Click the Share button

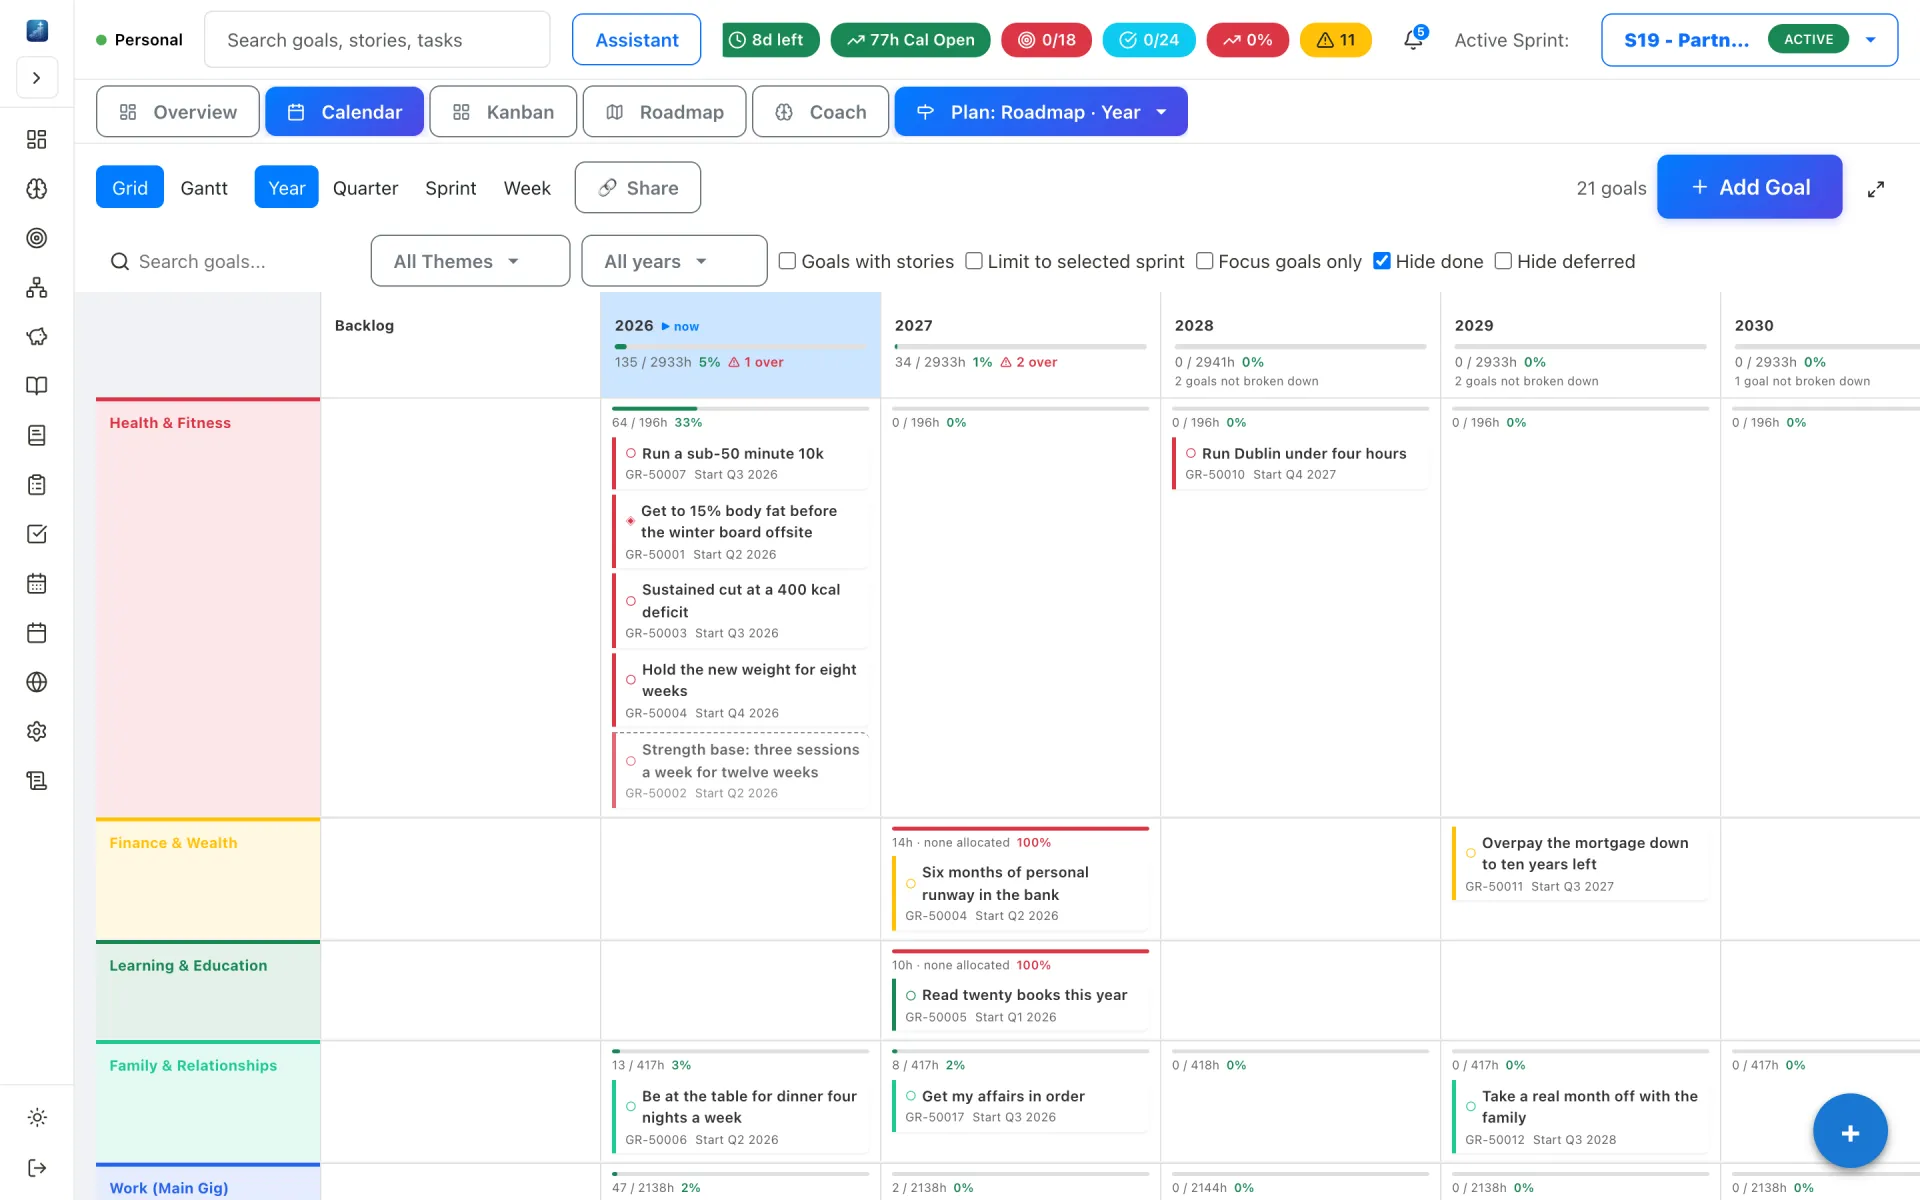(638, 187)
